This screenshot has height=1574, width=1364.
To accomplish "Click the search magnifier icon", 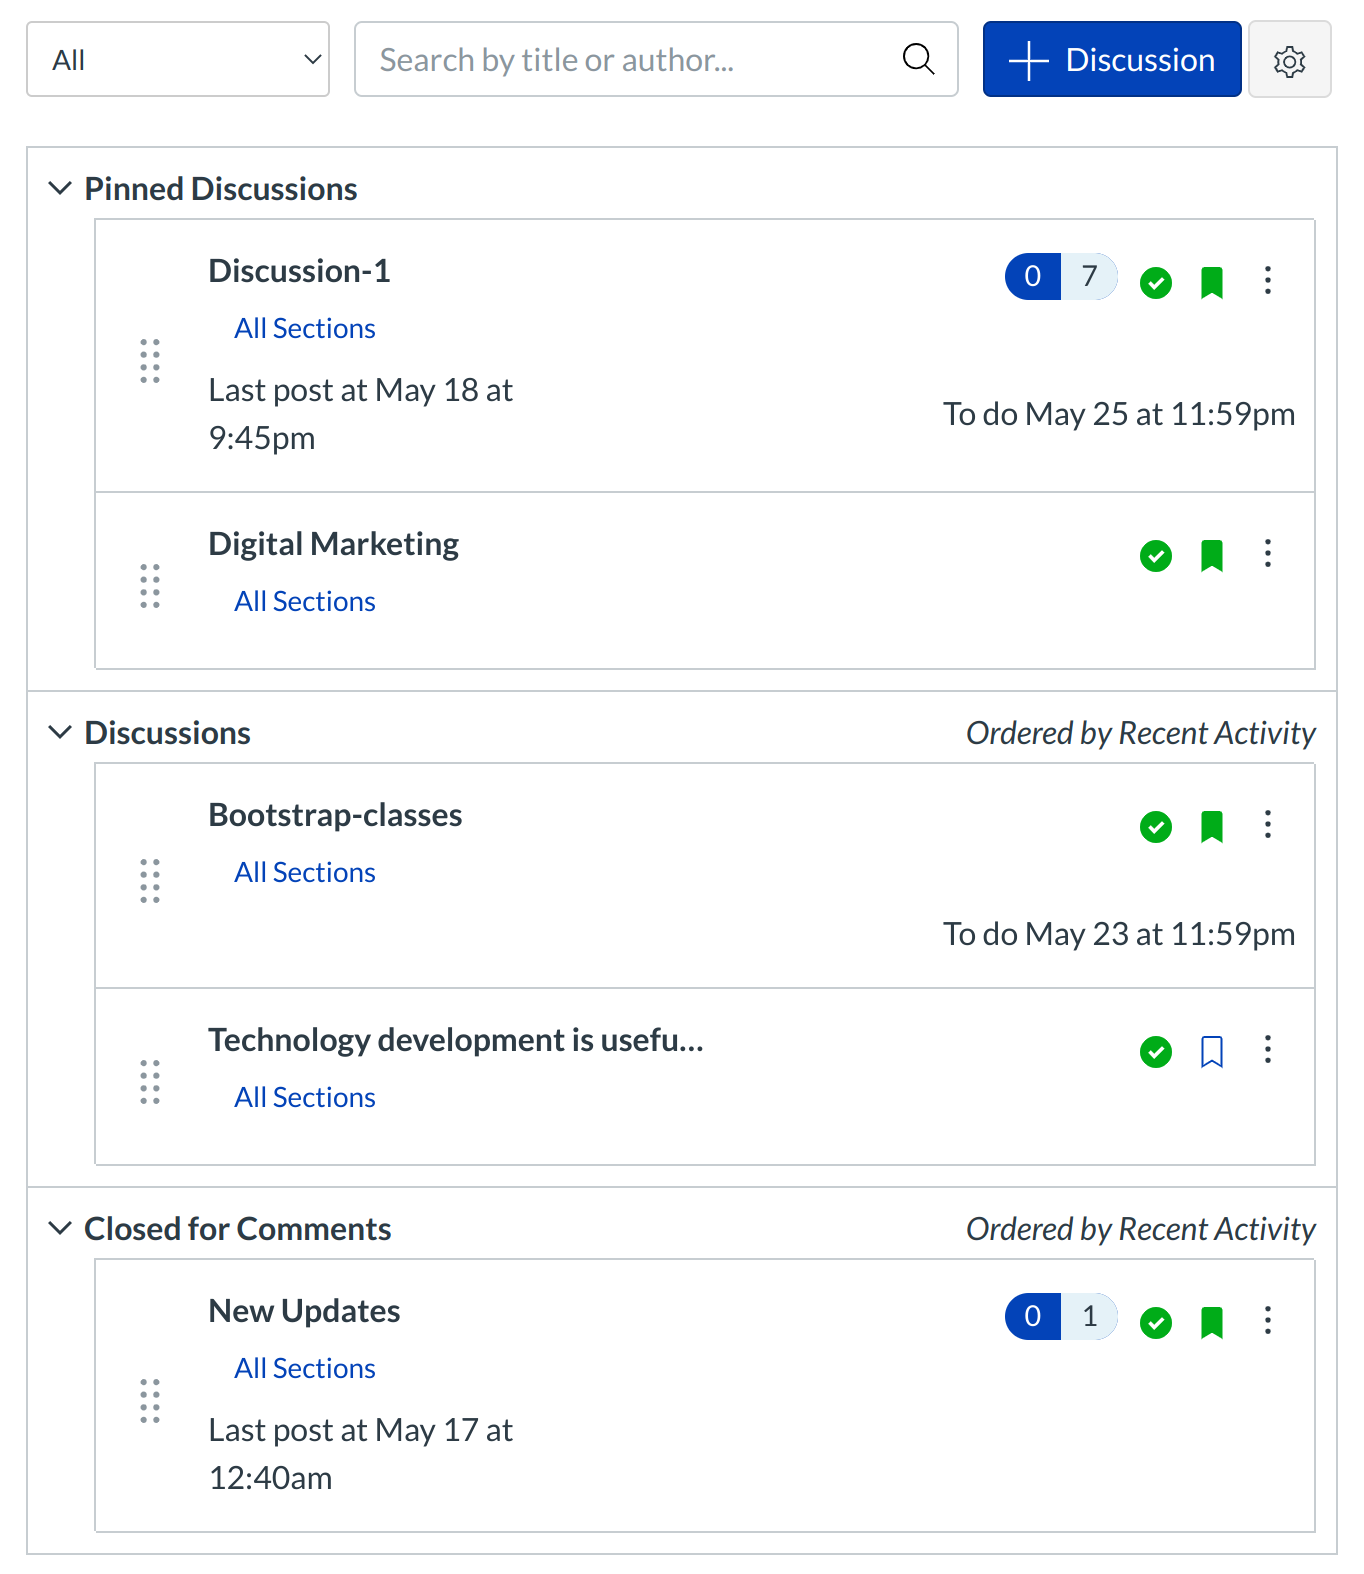I will (x=918, y=60).
